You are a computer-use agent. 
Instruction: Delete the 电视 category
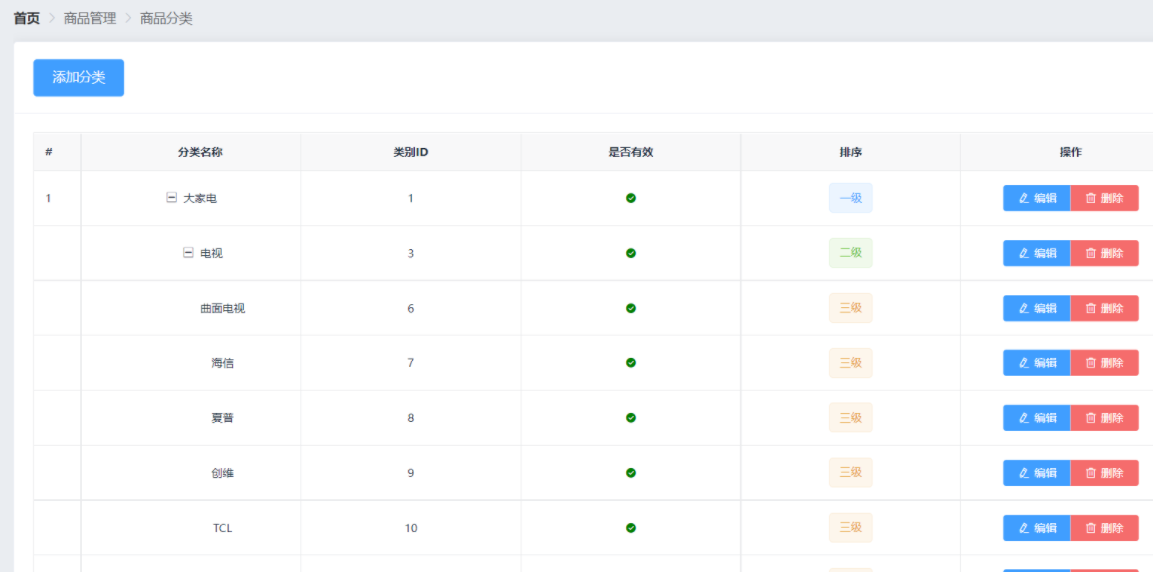[x=1104, y=253]
